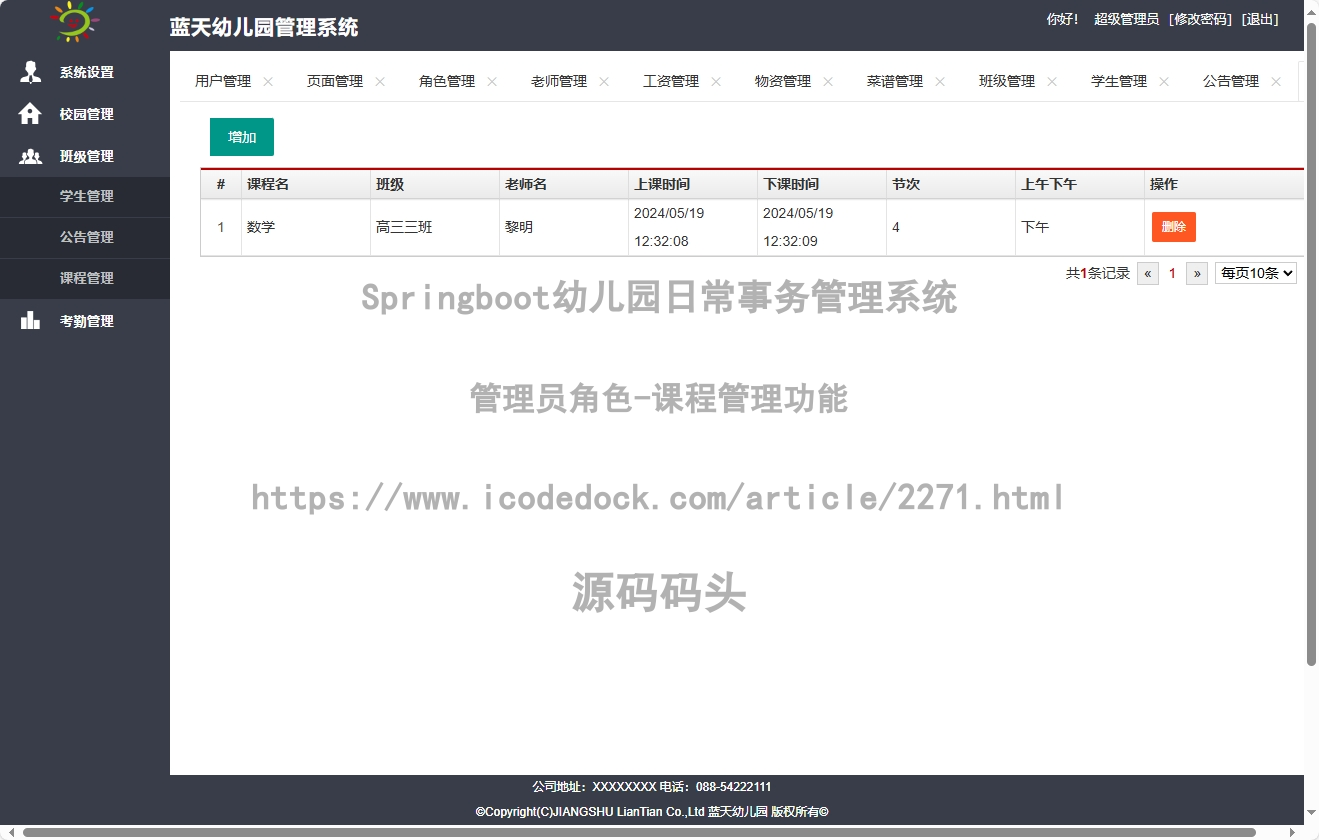Close the 用户管理 tab
Screen dimensions: 1319x840
click(268, 82)
